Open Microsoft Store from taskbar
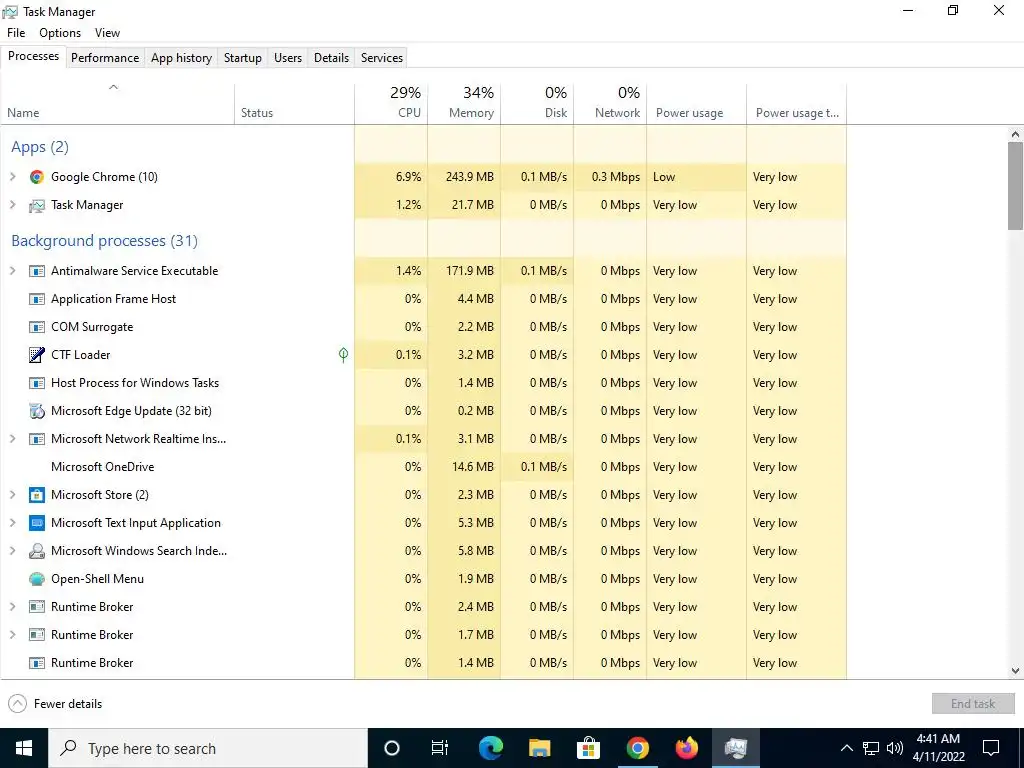Image resolution: width=1024 pixels, height=768 pixels. coord(588,748)
